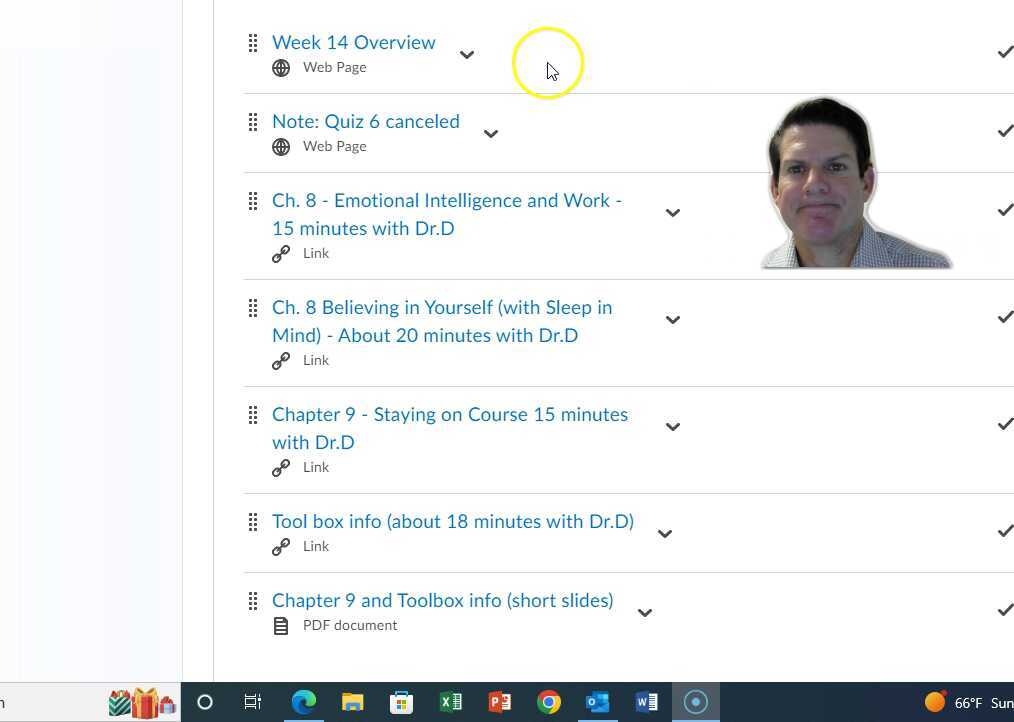This screenshot has height=722, width=1014.
Task: Toggle completion on Chapter 9 and Toolbox info
Action: 1006,609
